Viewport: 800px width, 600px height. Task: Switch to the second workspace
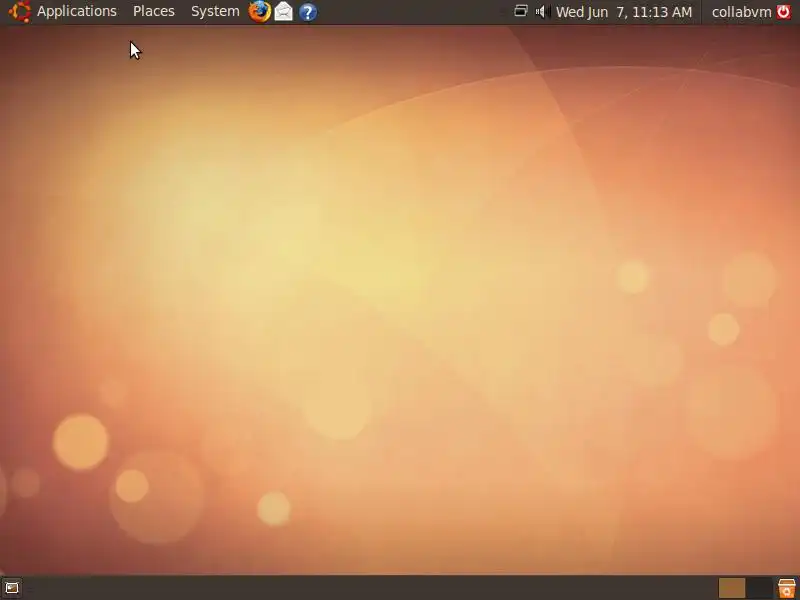[x=759, y=588]
